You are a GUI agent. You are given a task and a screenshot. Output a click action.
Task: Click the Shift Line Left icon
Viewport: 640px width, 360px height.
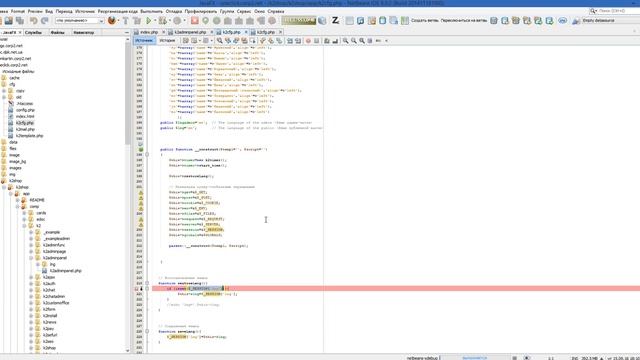(x=290, y=40)
